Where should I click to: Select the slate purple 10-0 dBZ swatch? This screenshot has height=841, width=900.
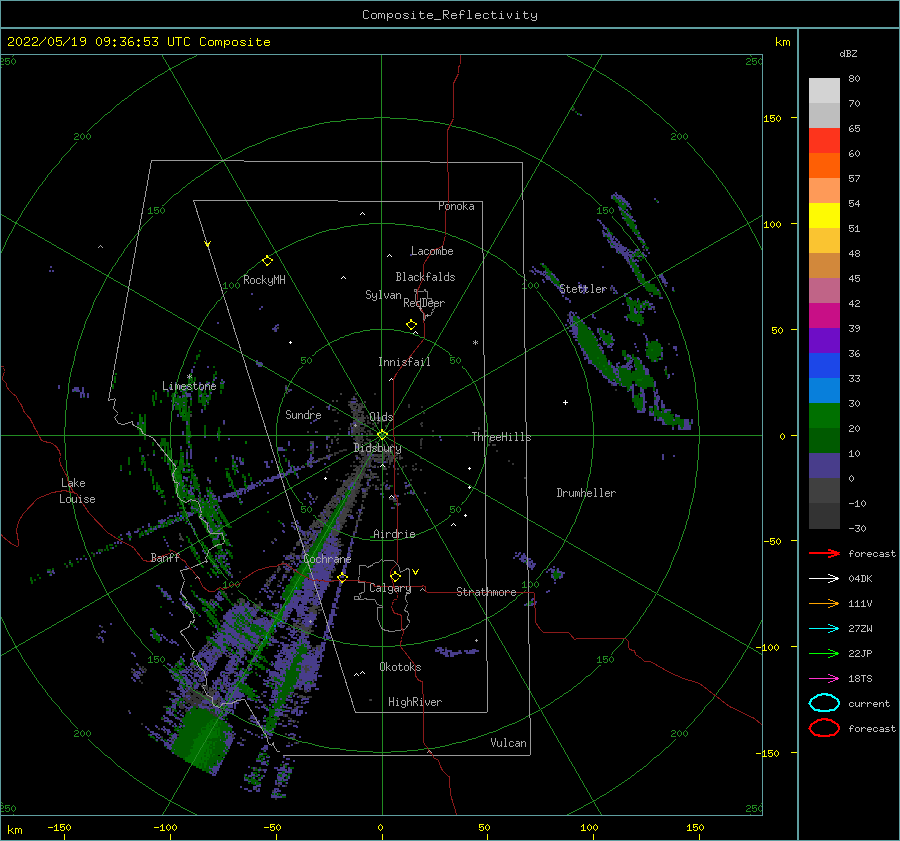824,465
